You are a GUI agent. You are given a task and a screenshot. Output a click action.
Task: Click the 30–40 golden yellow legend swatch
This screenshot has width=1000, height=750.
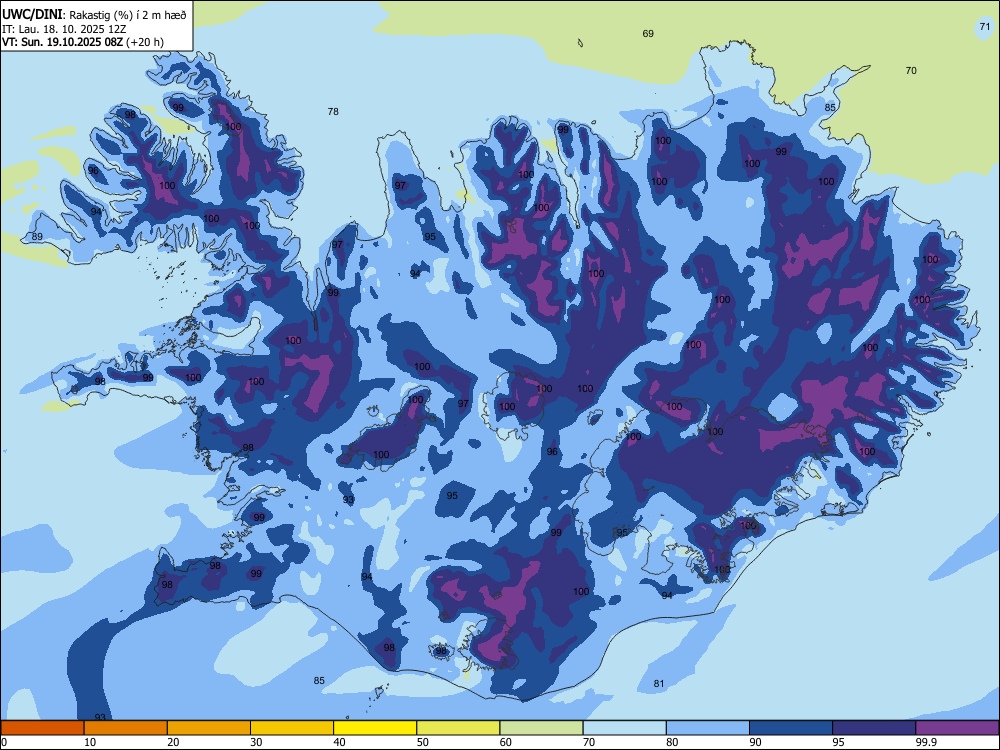292,728
